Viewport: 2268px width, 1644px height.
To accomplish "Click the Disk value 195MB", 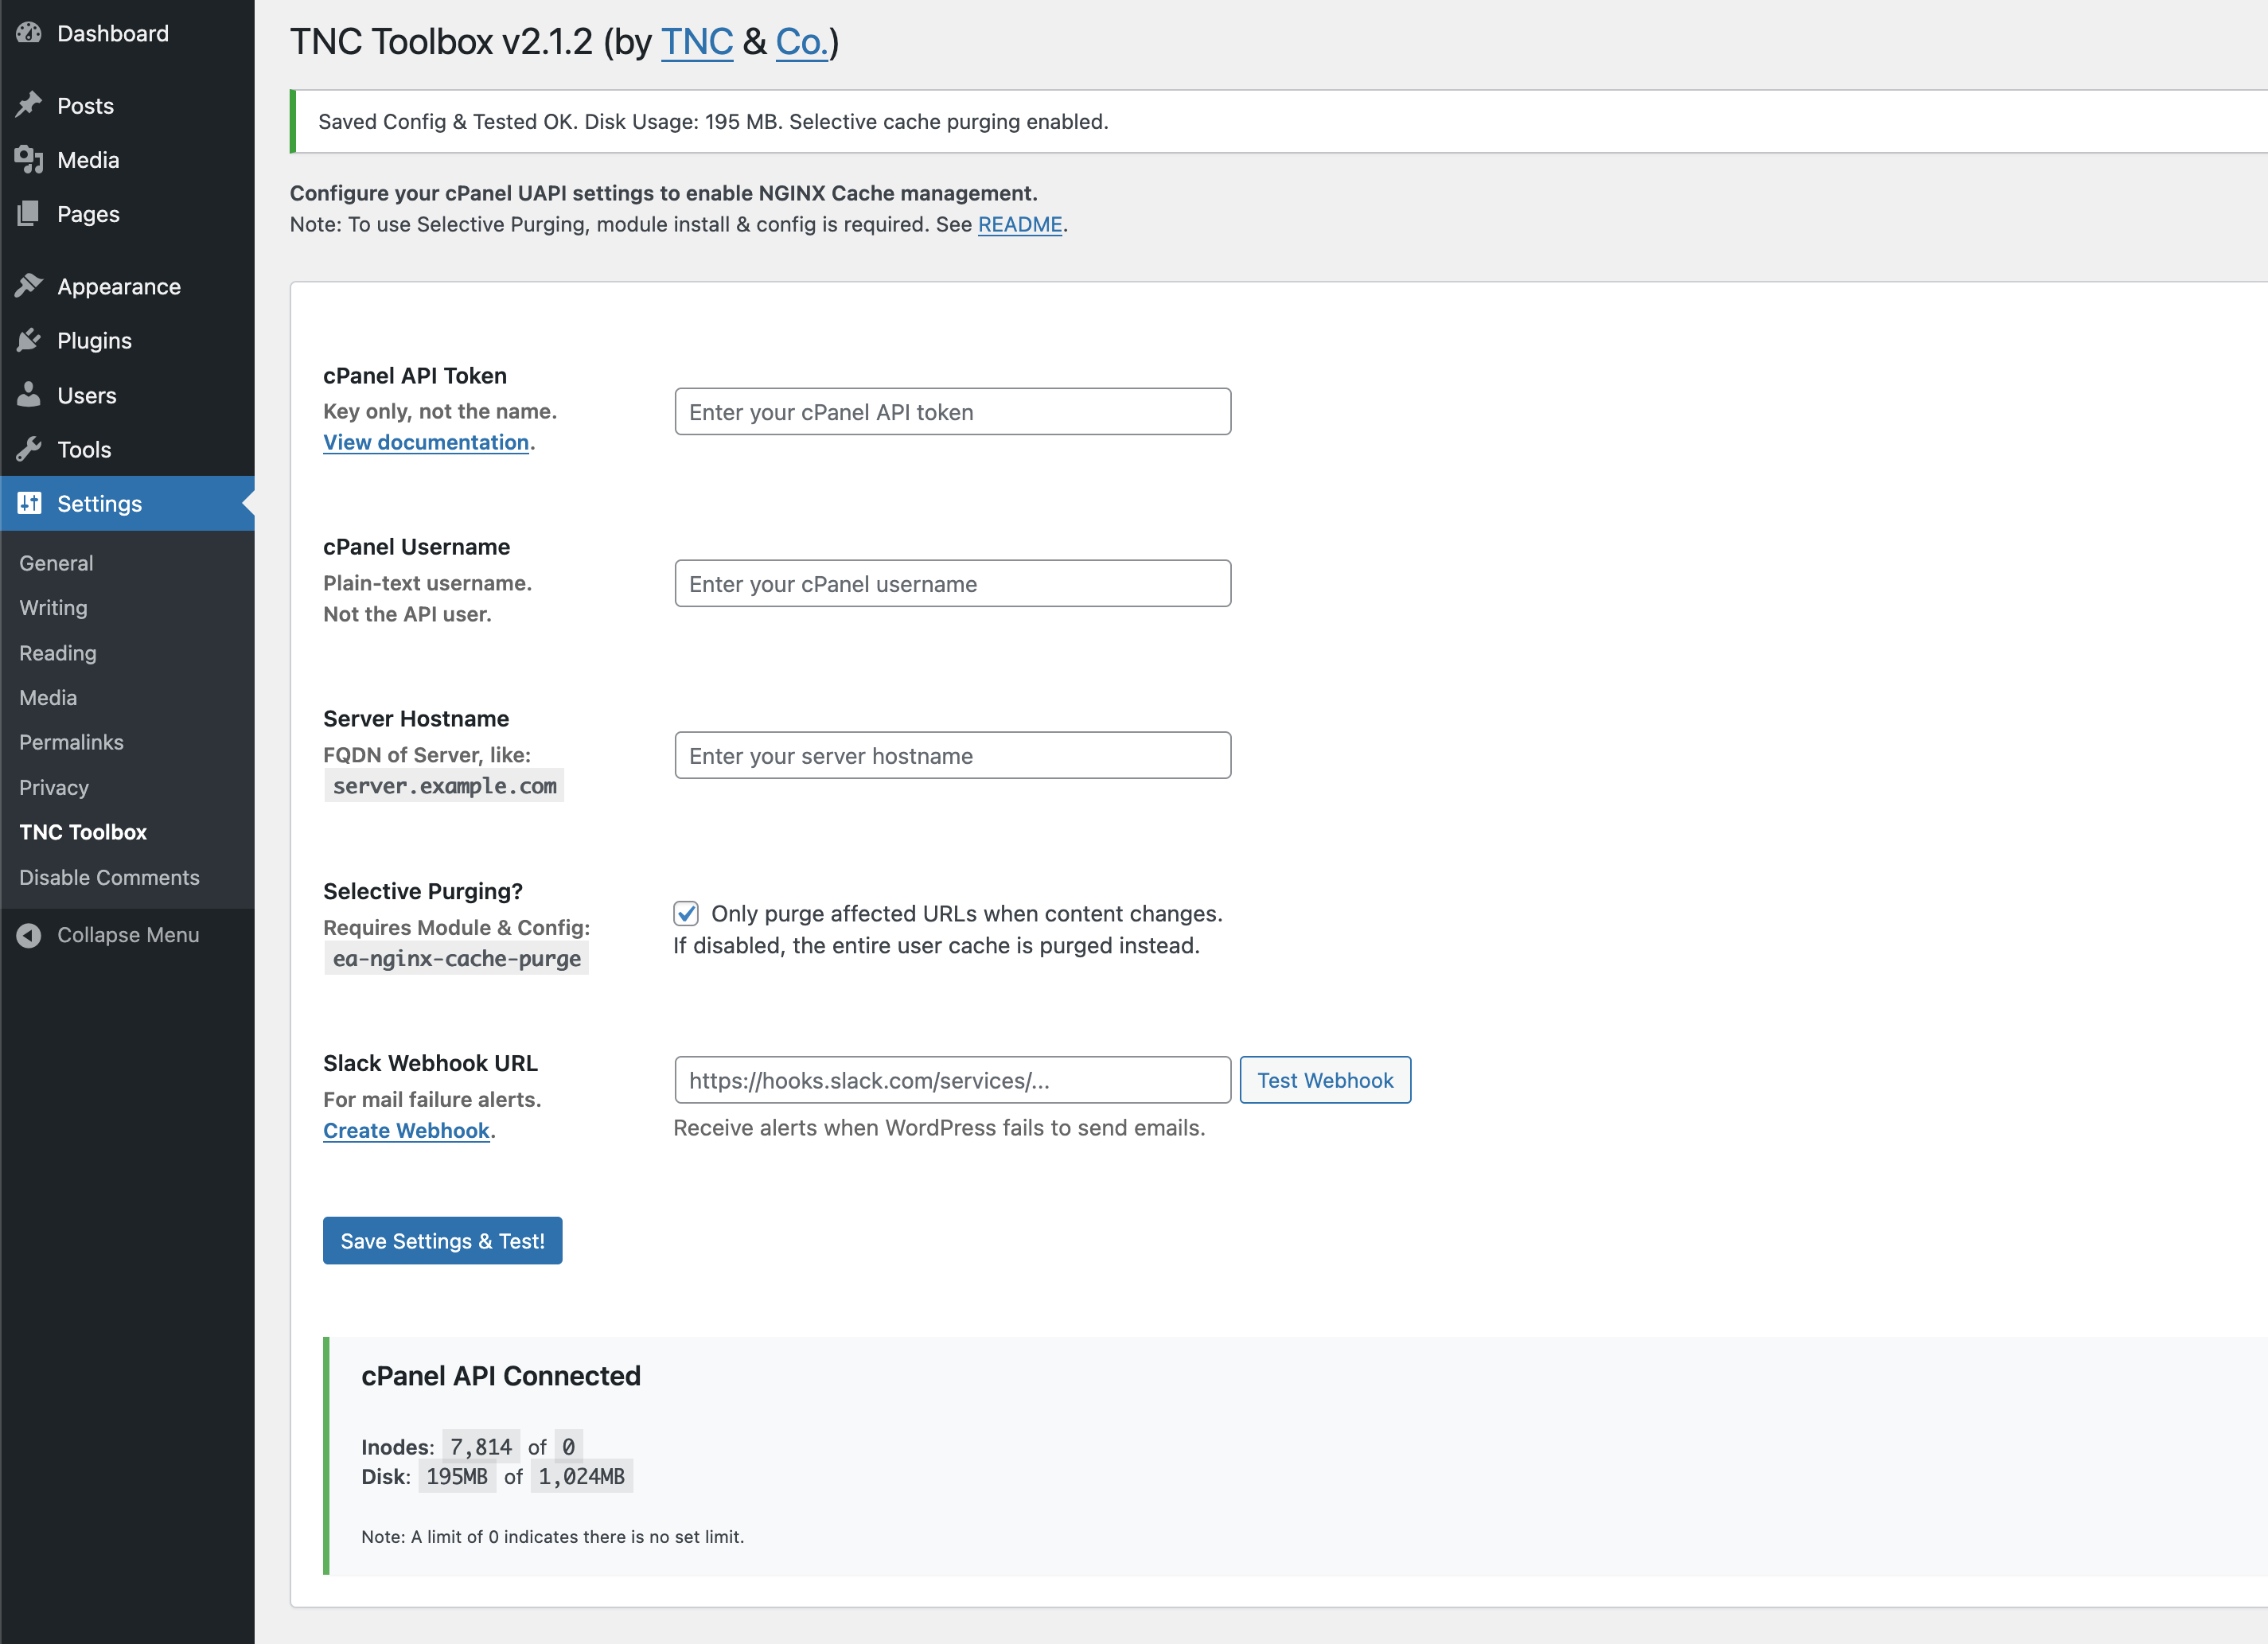I will pyautogui.click(x=457, y=1476).
